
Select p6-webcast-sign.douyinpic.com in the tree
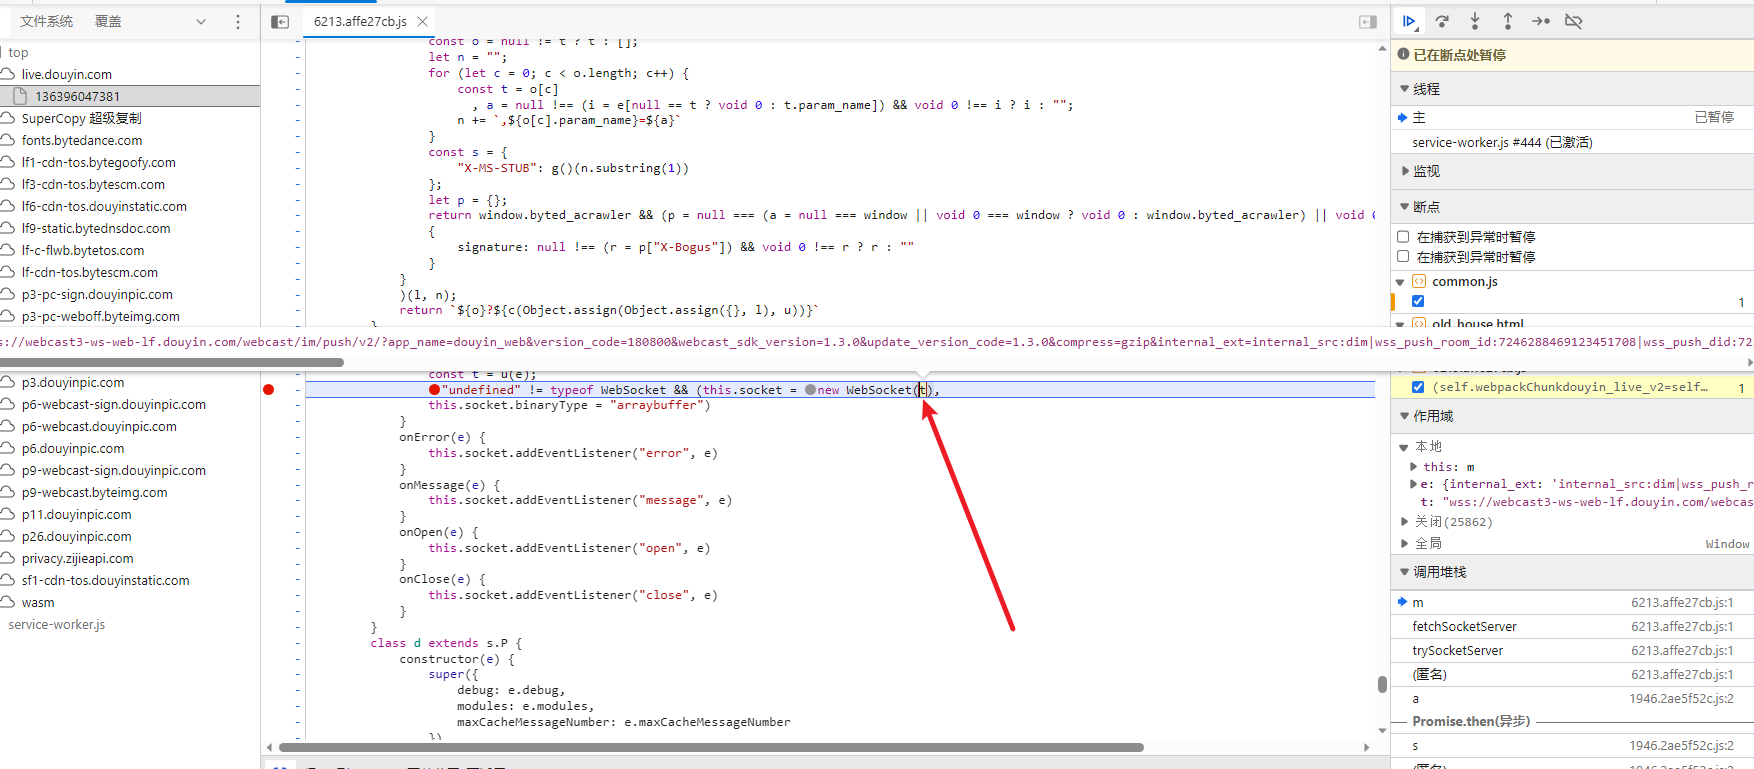[x=114, y=404]
